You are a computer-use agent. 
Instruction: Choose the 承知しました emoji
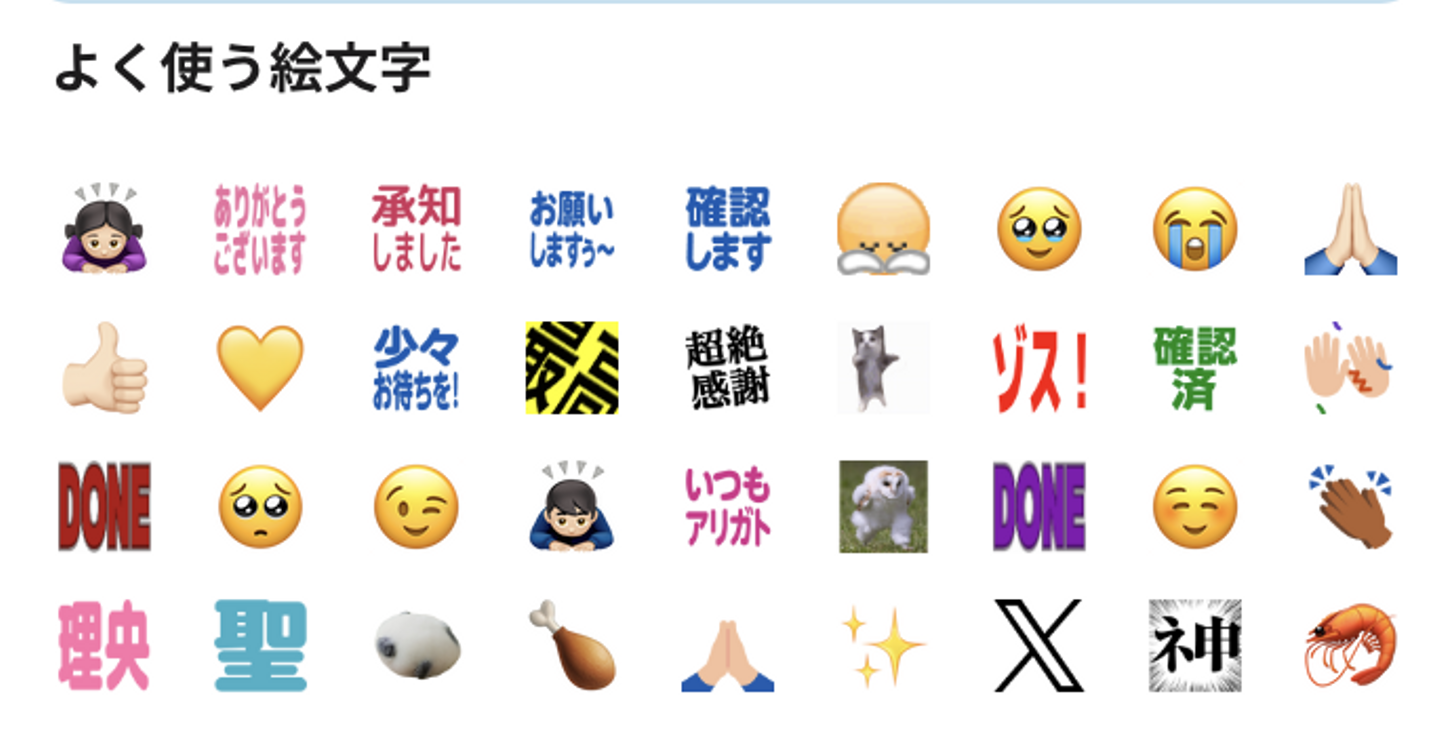tap(416, 229)
